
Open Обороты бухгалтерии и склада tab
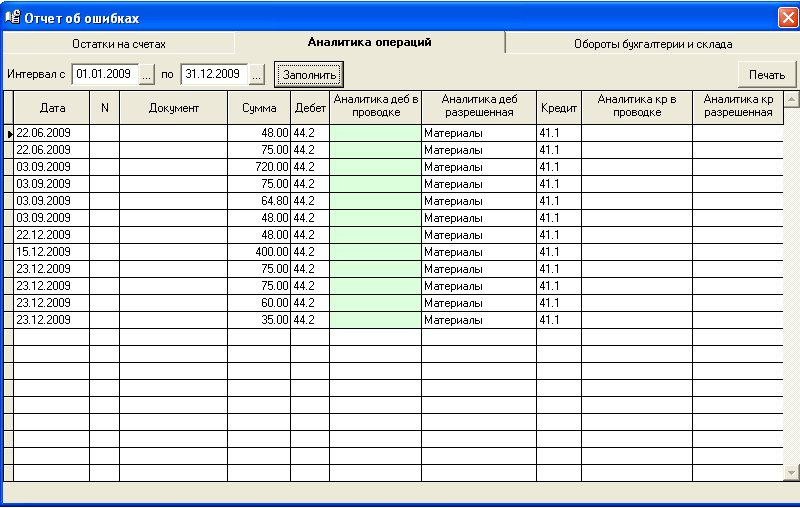(x=652, y=44)
